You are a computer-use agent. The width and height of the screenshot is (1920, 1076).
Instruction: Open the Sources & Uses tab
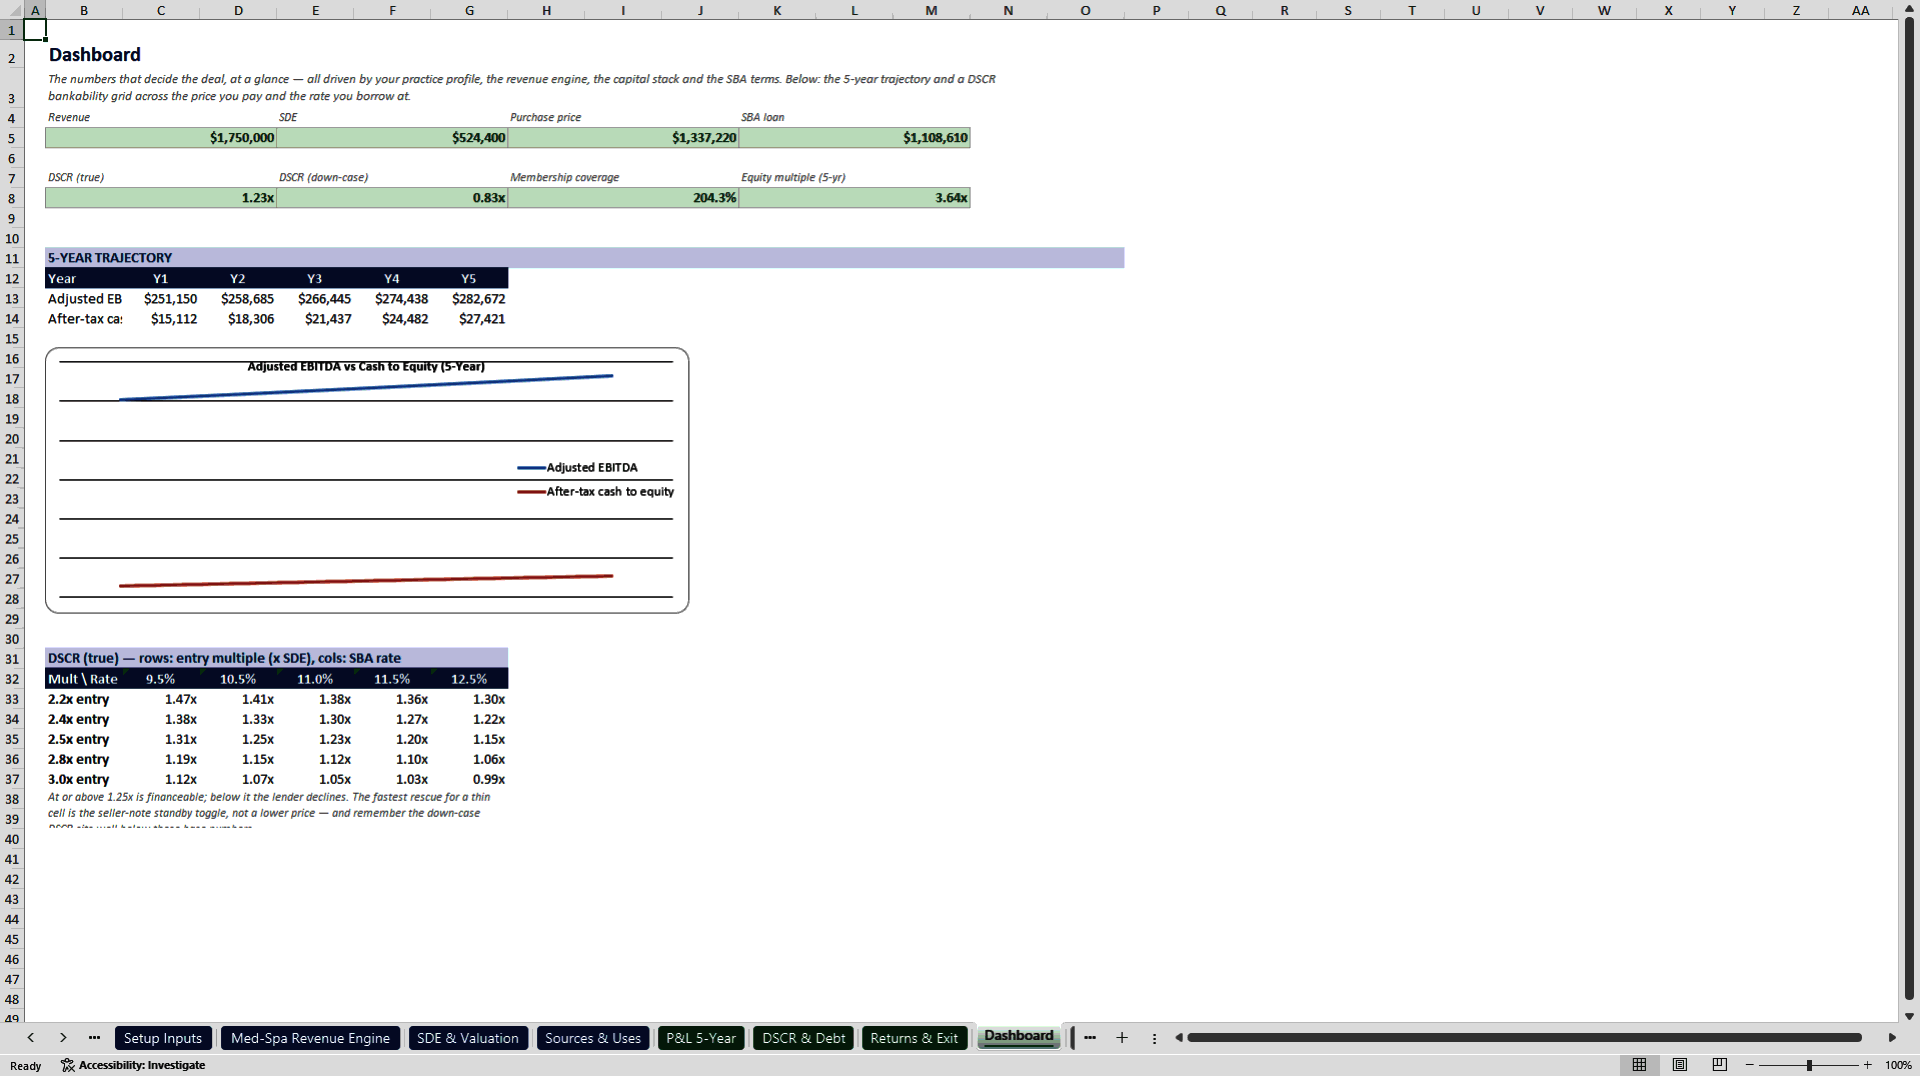tap(593, 1038)
